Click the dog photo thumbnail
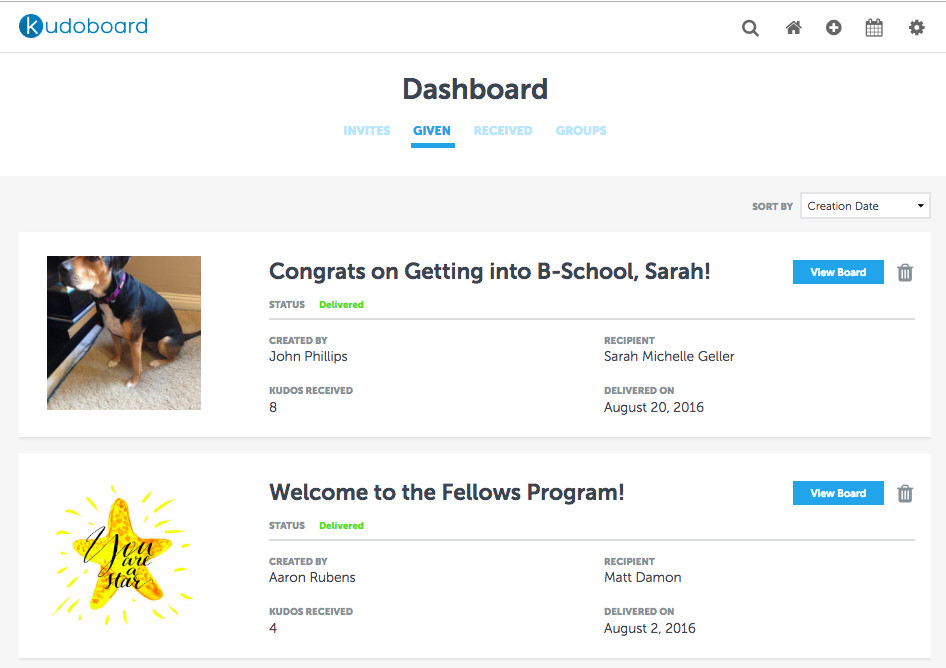The image size is (946, 668). pos(124,333)
